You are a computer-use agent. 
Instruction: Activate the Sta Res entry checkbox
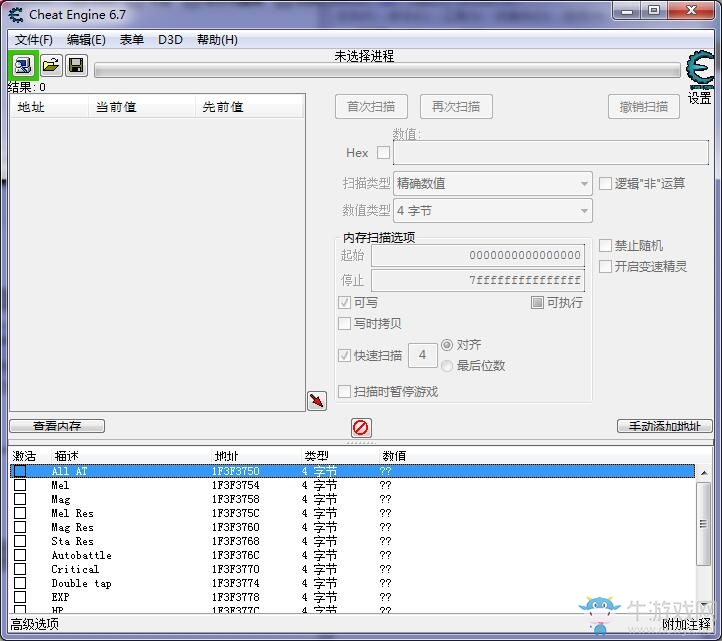(x=20, y=541)
